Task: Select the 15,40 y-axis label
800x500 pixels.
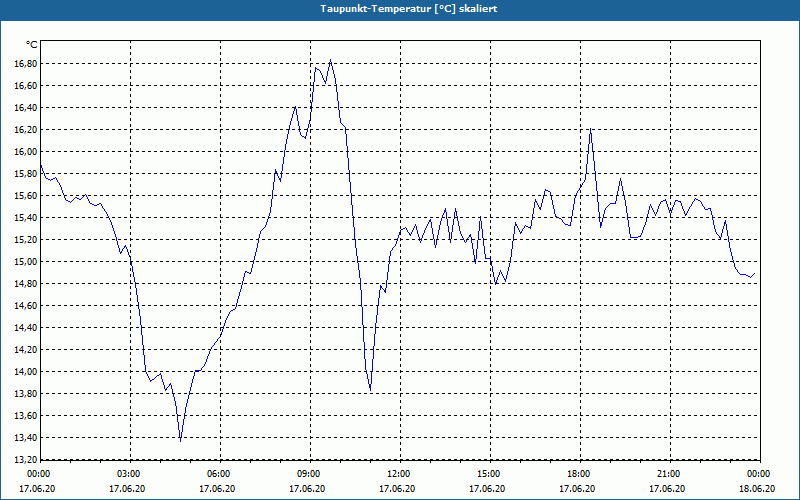Action: [26, 218]
